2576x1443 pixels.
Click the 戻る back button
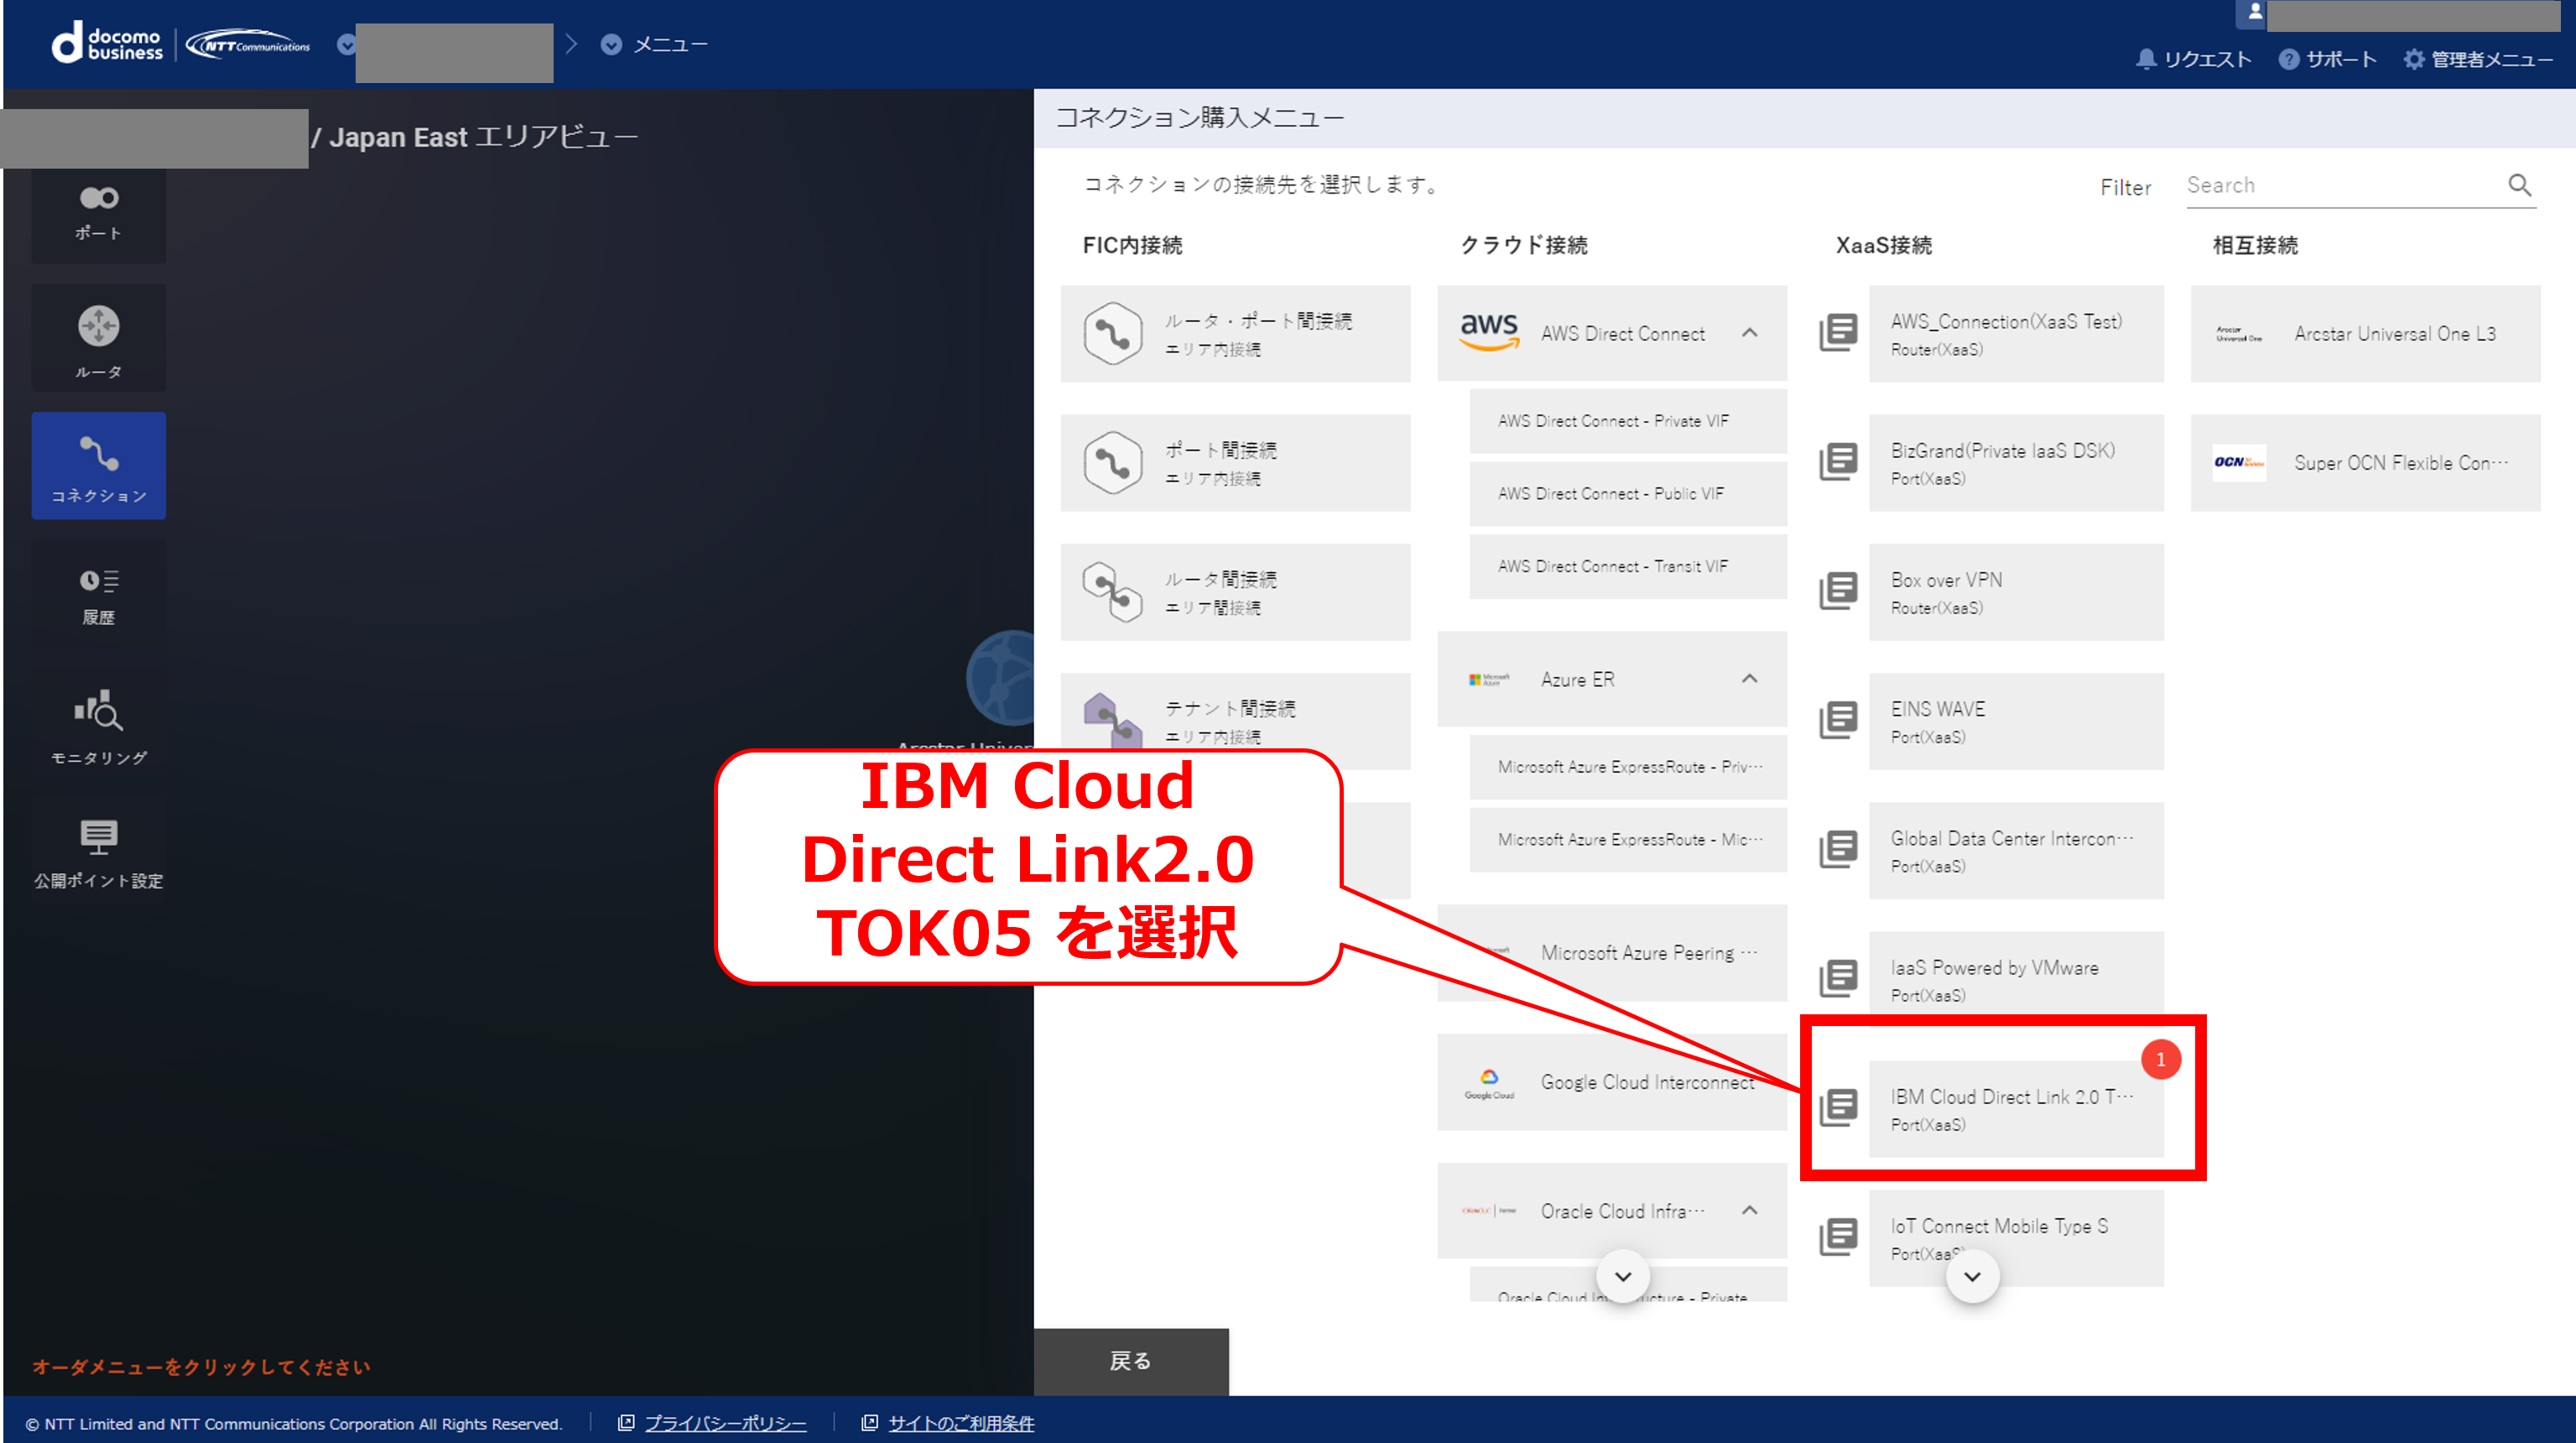[x=1130, y=1361]
